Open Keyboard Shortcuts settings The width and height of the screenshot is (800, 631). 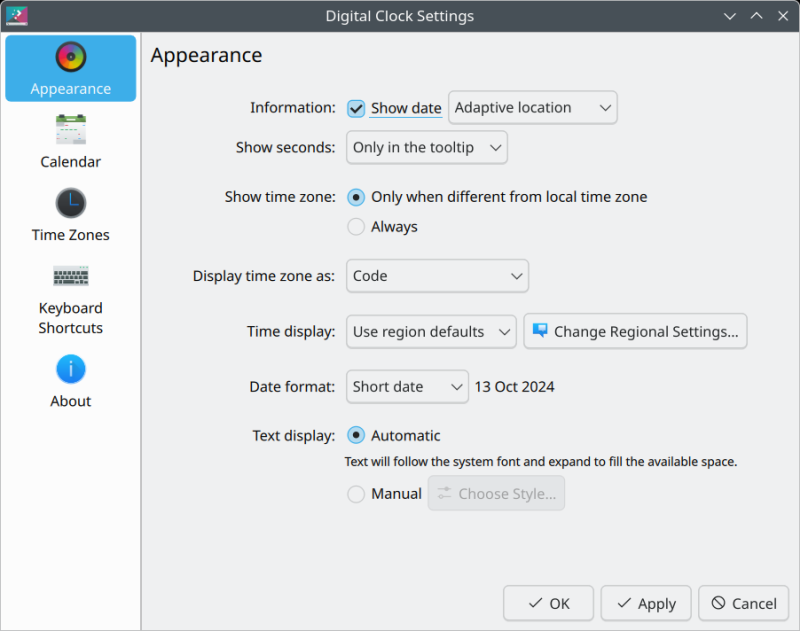(70, 275)
